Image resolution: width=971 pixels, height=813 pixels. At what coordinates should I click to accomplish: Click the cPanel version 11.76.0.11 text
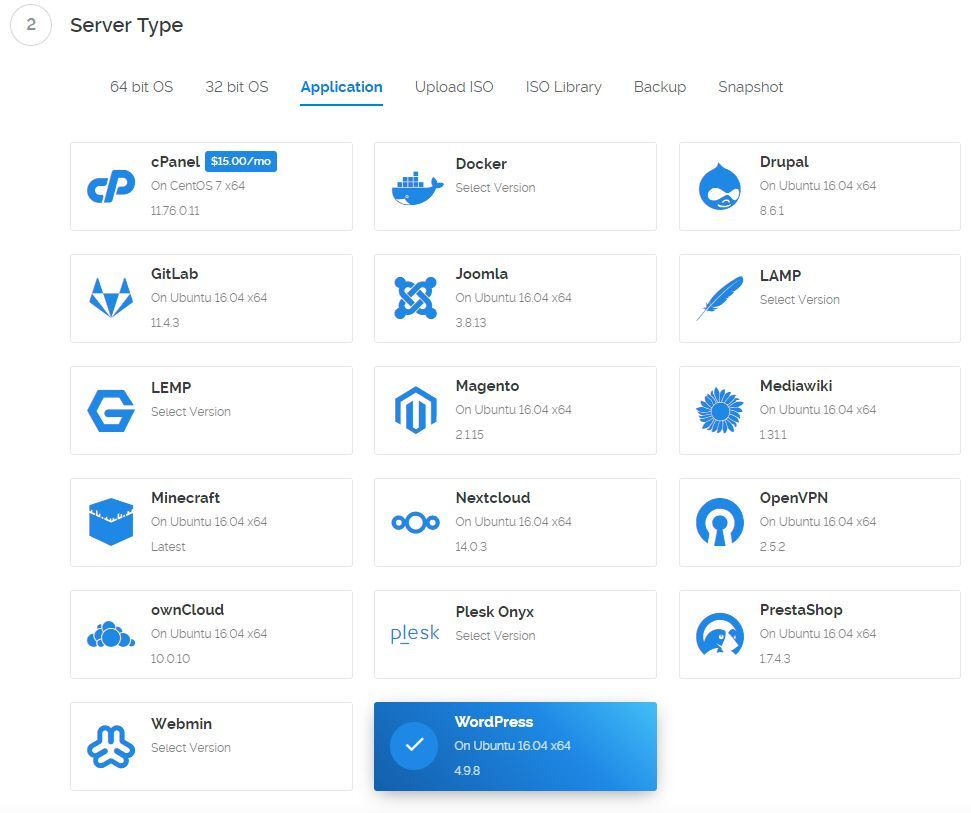[175, 211]
